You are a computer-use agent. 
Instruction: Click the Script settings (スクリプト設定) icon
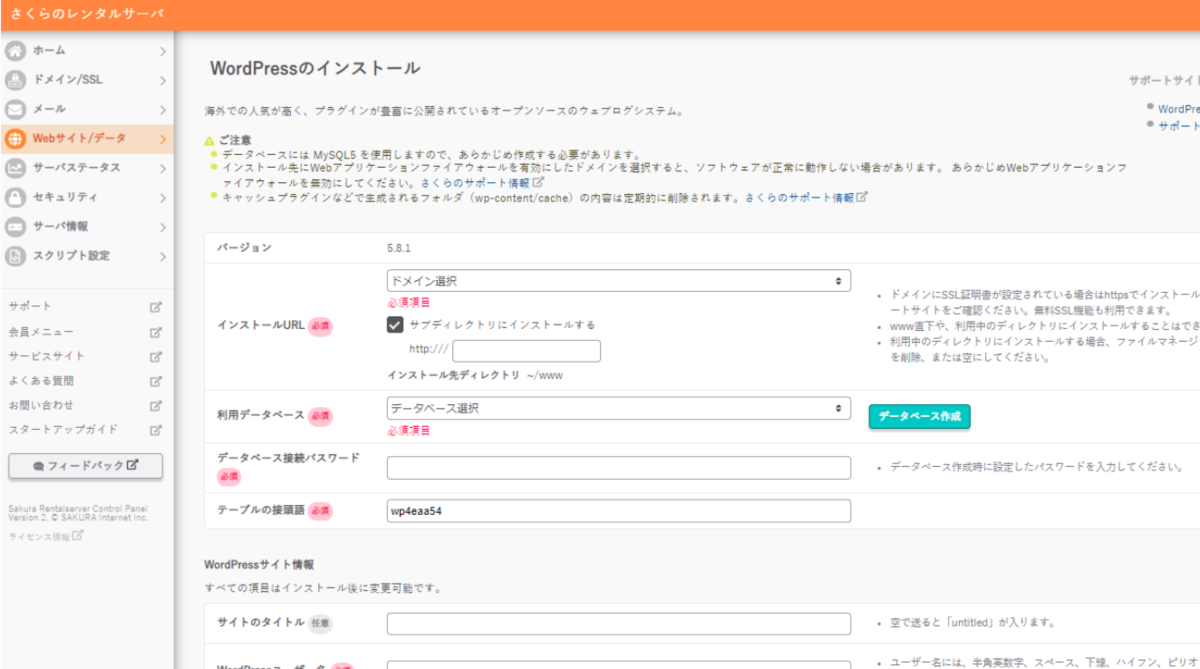[x=15, y=256]
